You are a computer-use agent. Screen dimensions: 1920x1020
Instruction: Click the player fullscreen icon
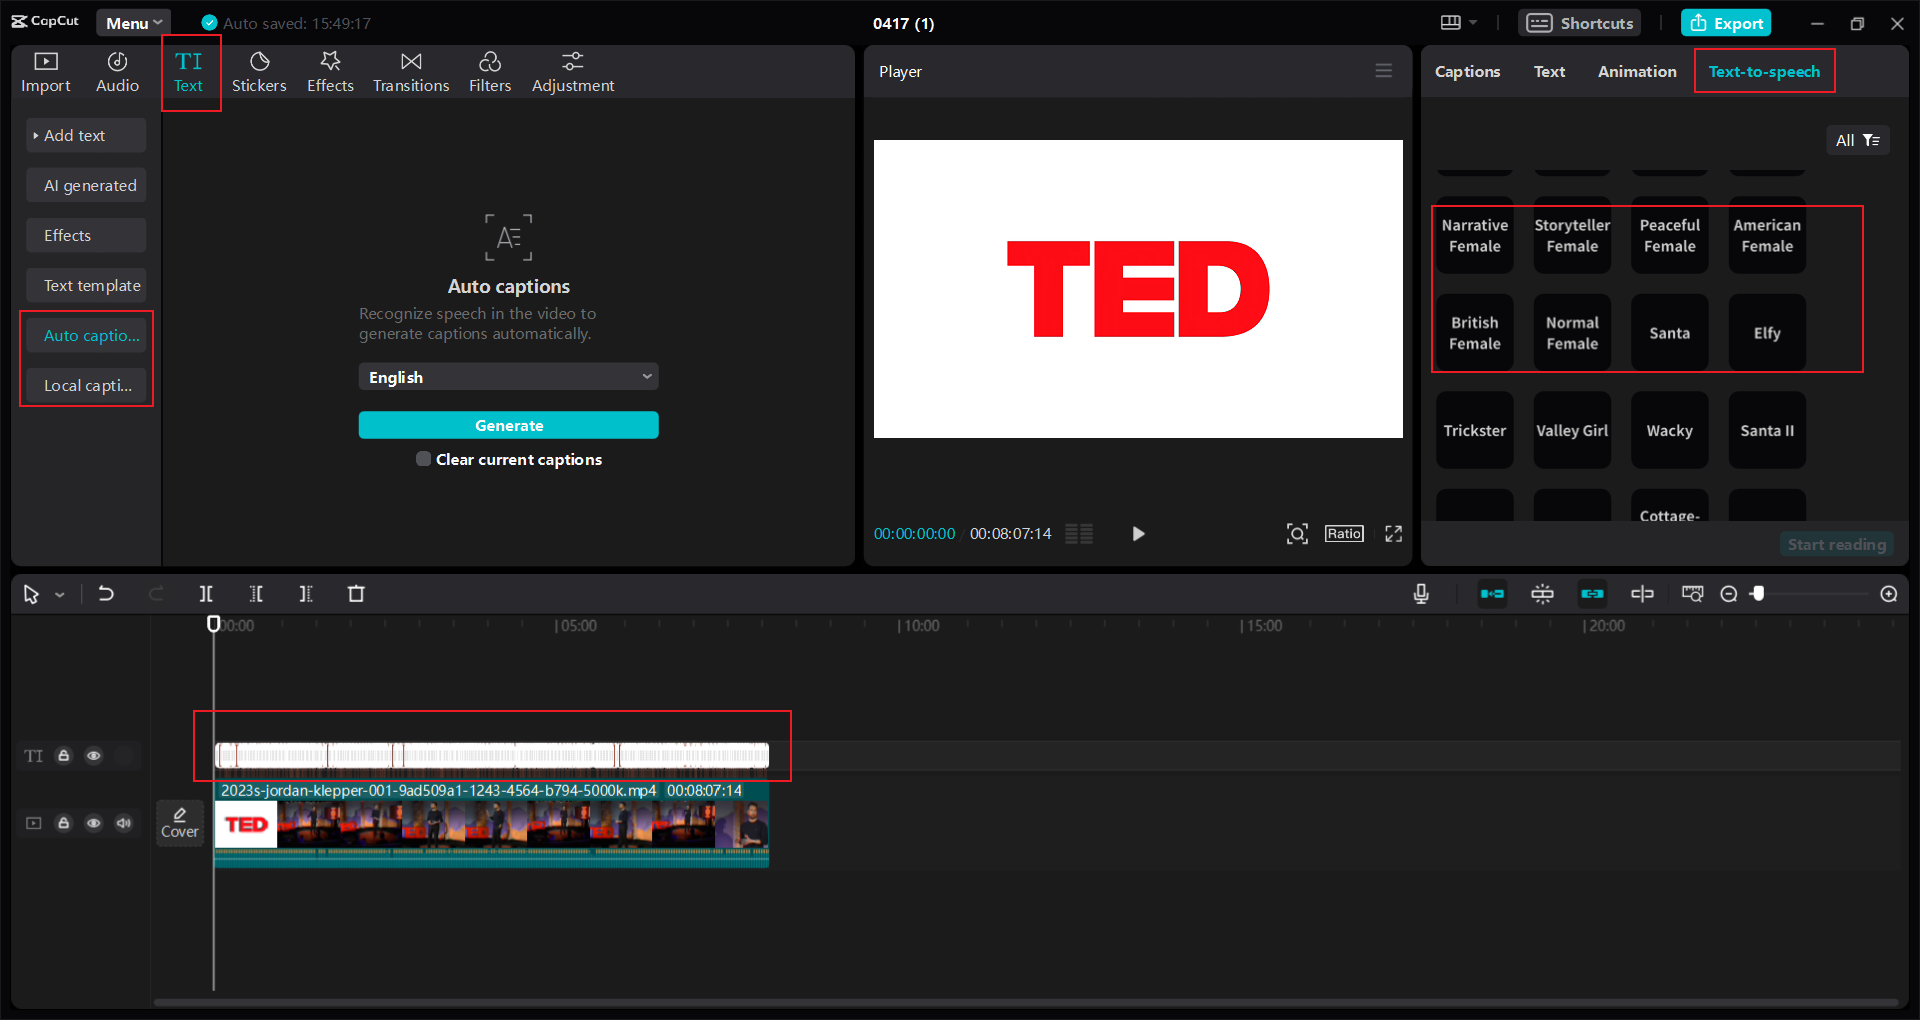point(1393,534)
